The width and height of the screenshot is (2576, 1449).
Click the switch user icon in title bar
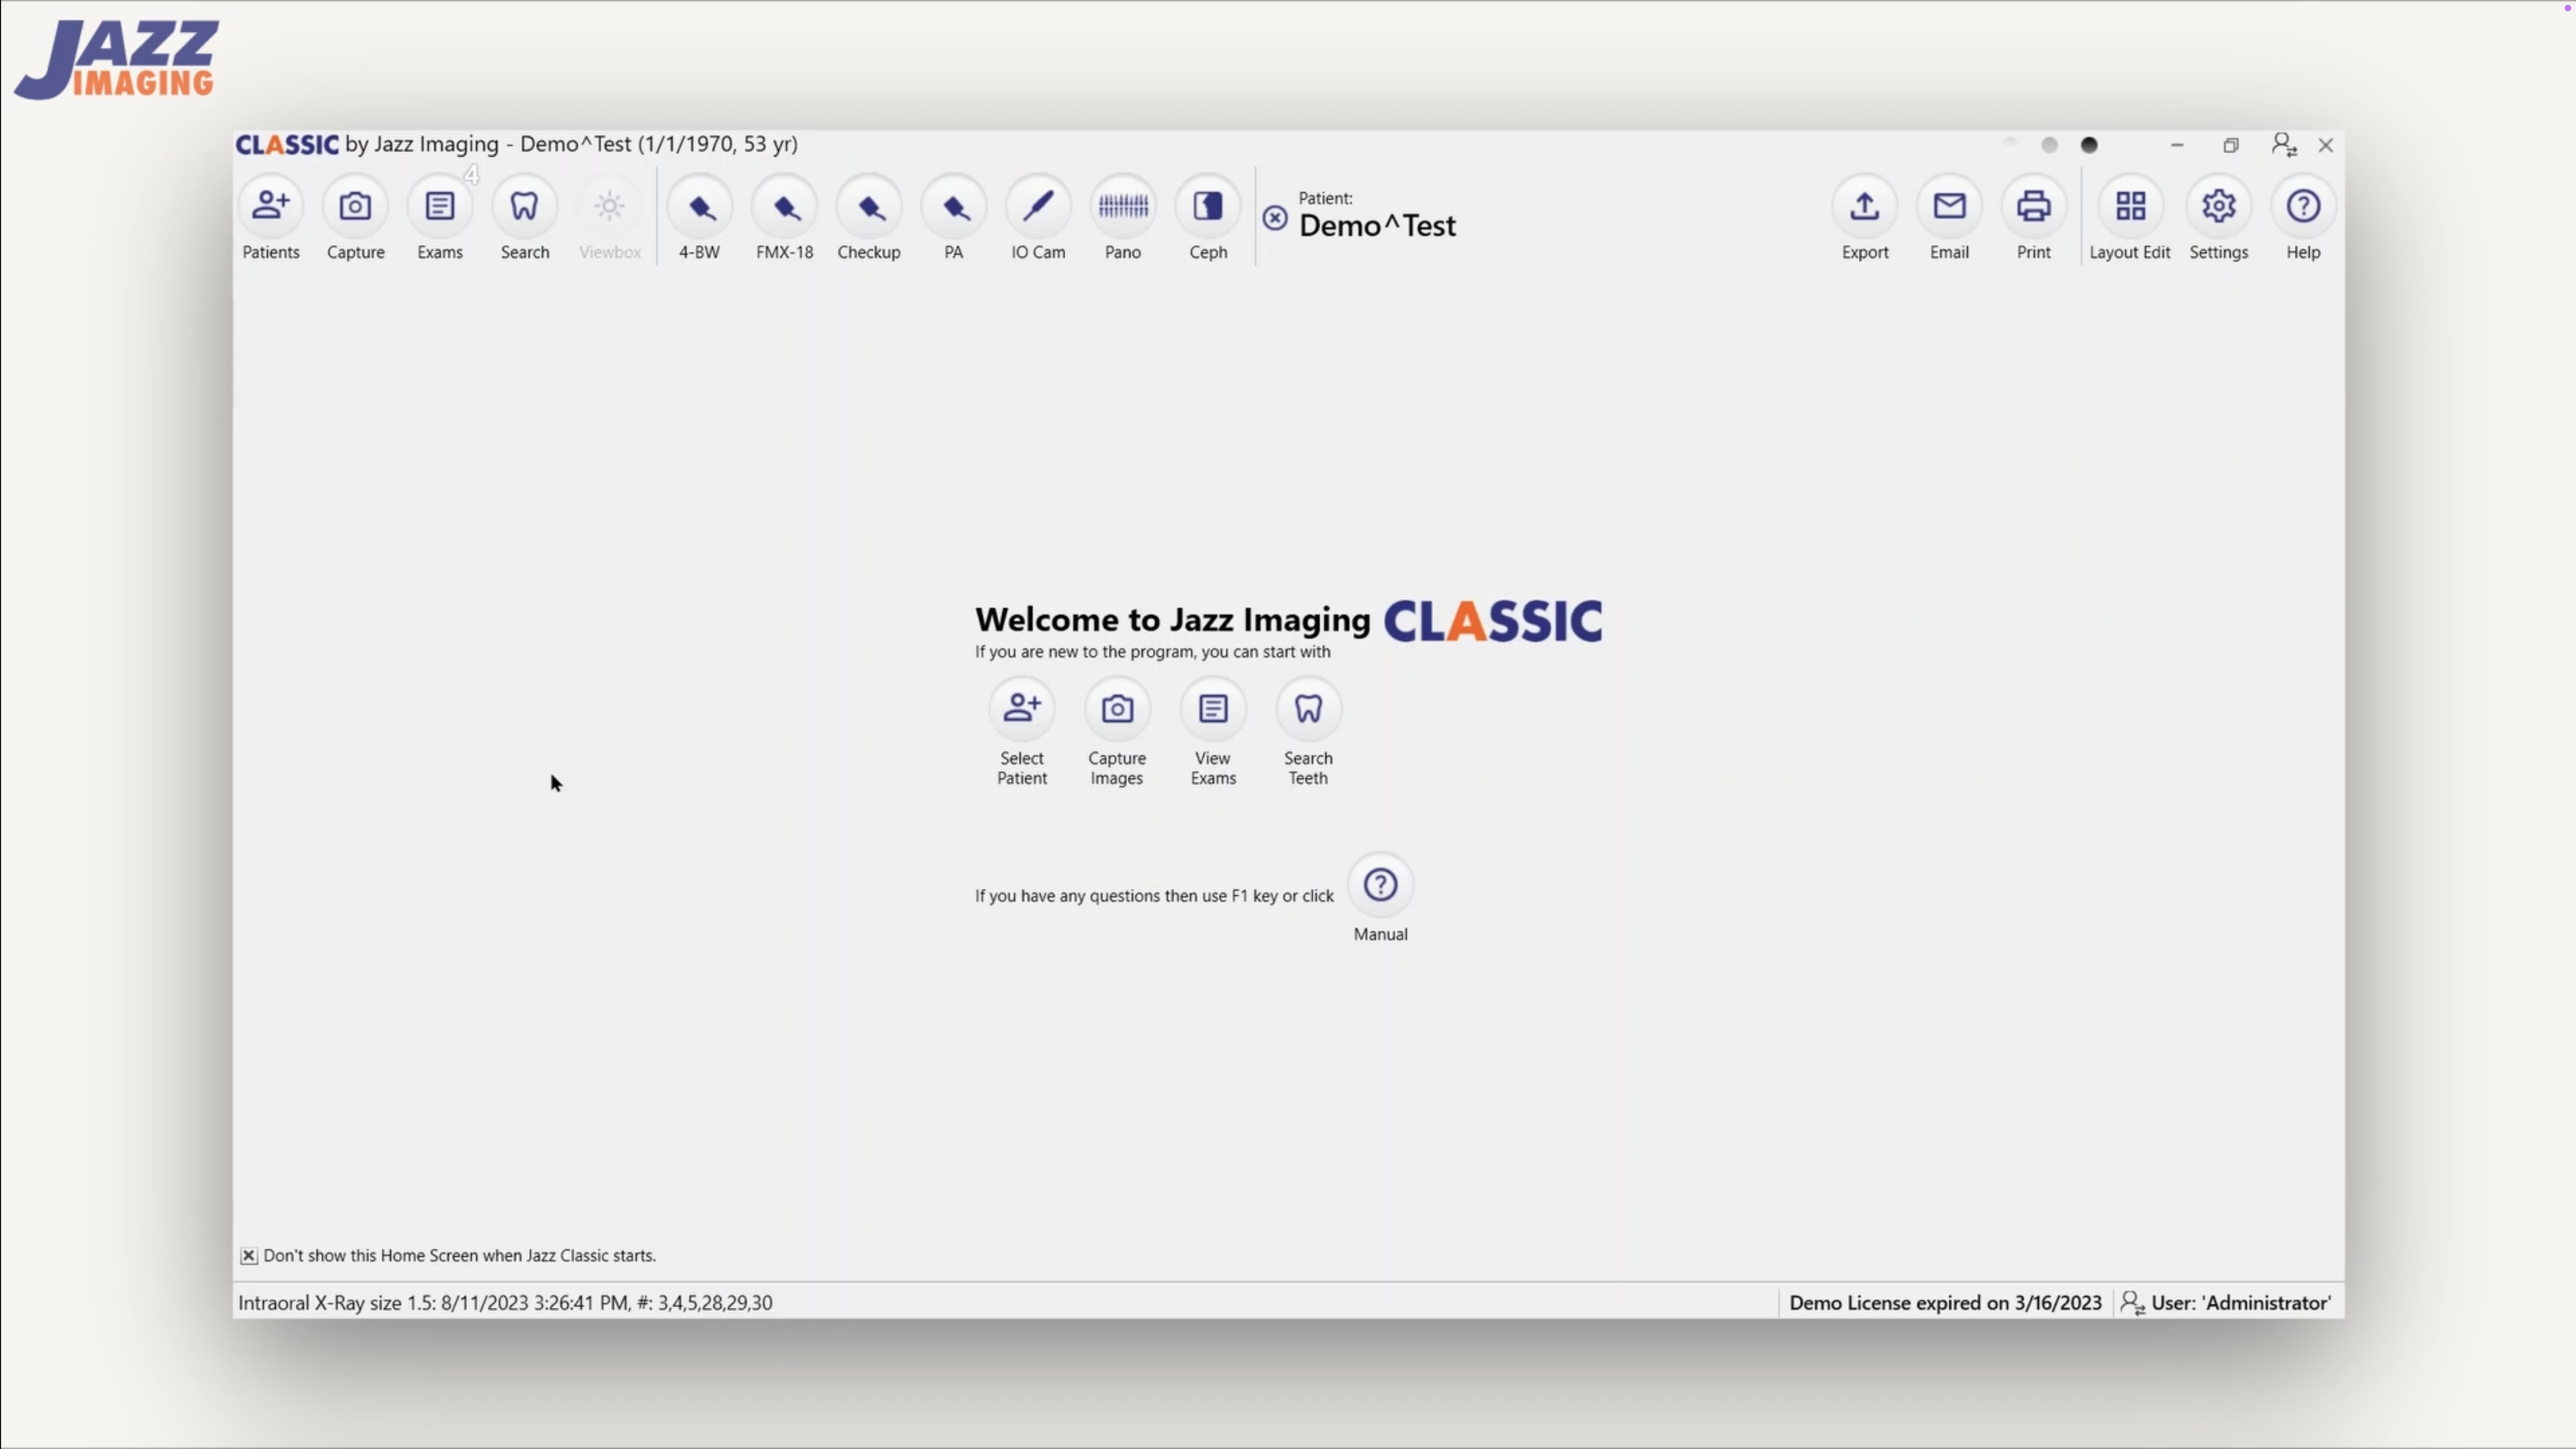pyautogui.click(x=2283, y=145)
